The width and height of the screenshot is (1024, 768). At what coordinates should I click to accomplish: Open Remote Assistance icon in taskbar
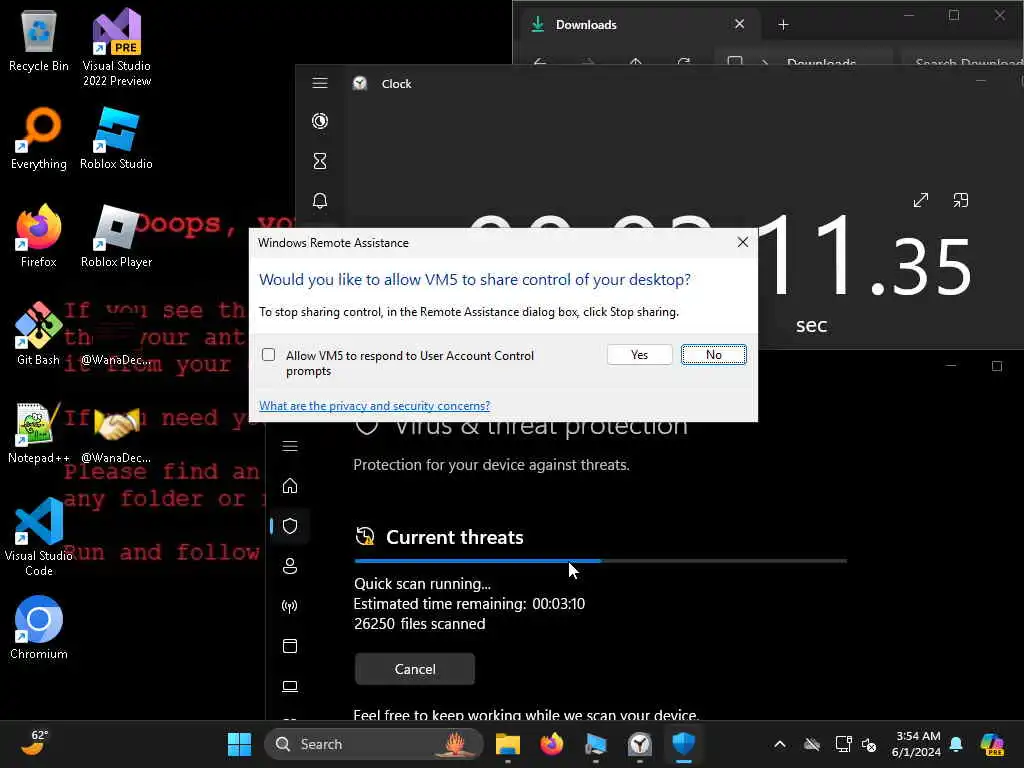pos(596,744)
